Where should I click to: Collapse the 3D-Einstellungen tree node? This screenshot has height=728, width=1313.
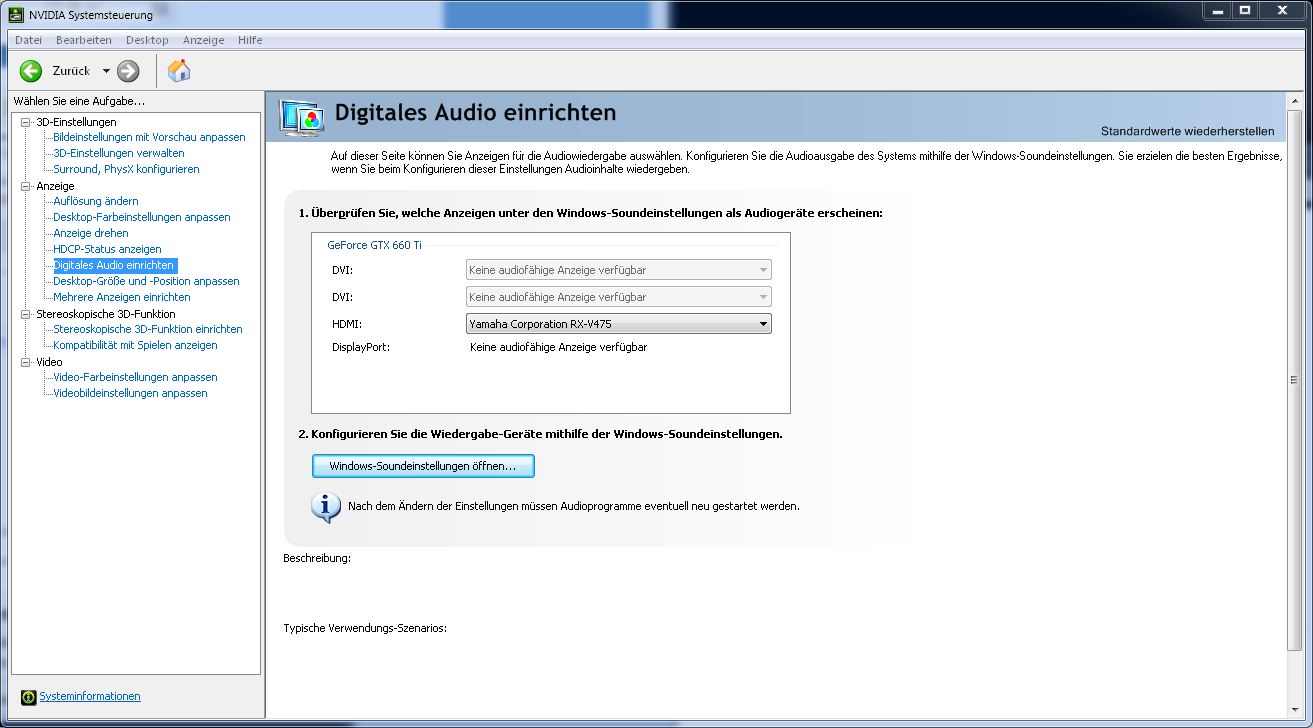click(x=26, y=122)
